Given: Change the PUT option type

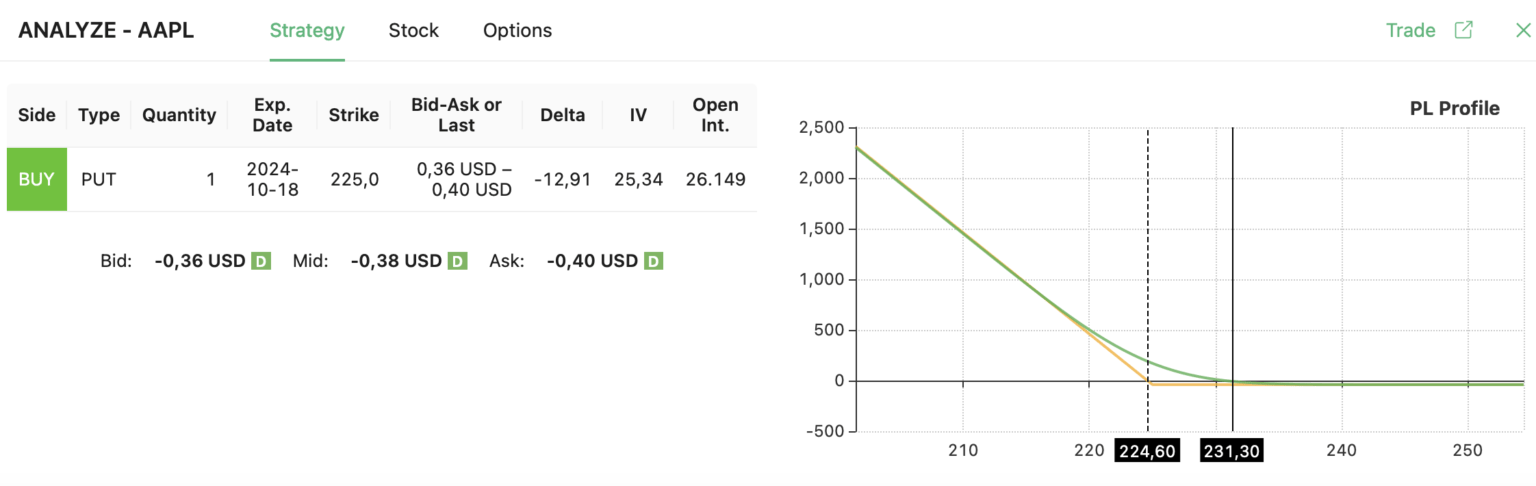Looking at the screenshot, I should click(x=99, y=180).
